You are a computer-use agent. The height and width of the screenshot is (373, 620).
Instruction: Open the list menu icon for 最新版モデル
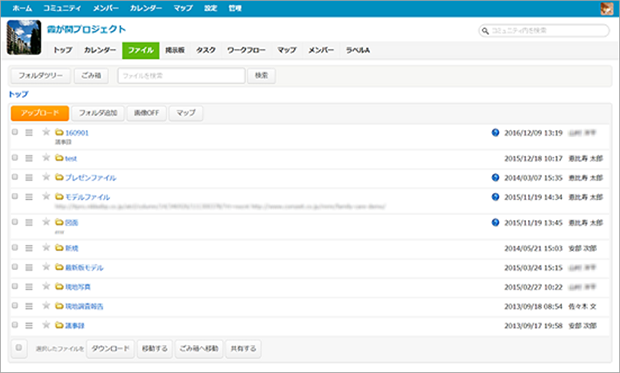click(29, 267)
